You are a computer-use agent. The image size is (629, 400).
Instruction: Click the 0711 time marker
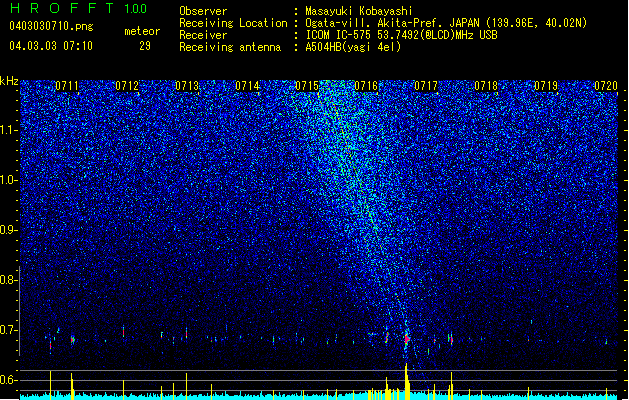click(67, 85)
